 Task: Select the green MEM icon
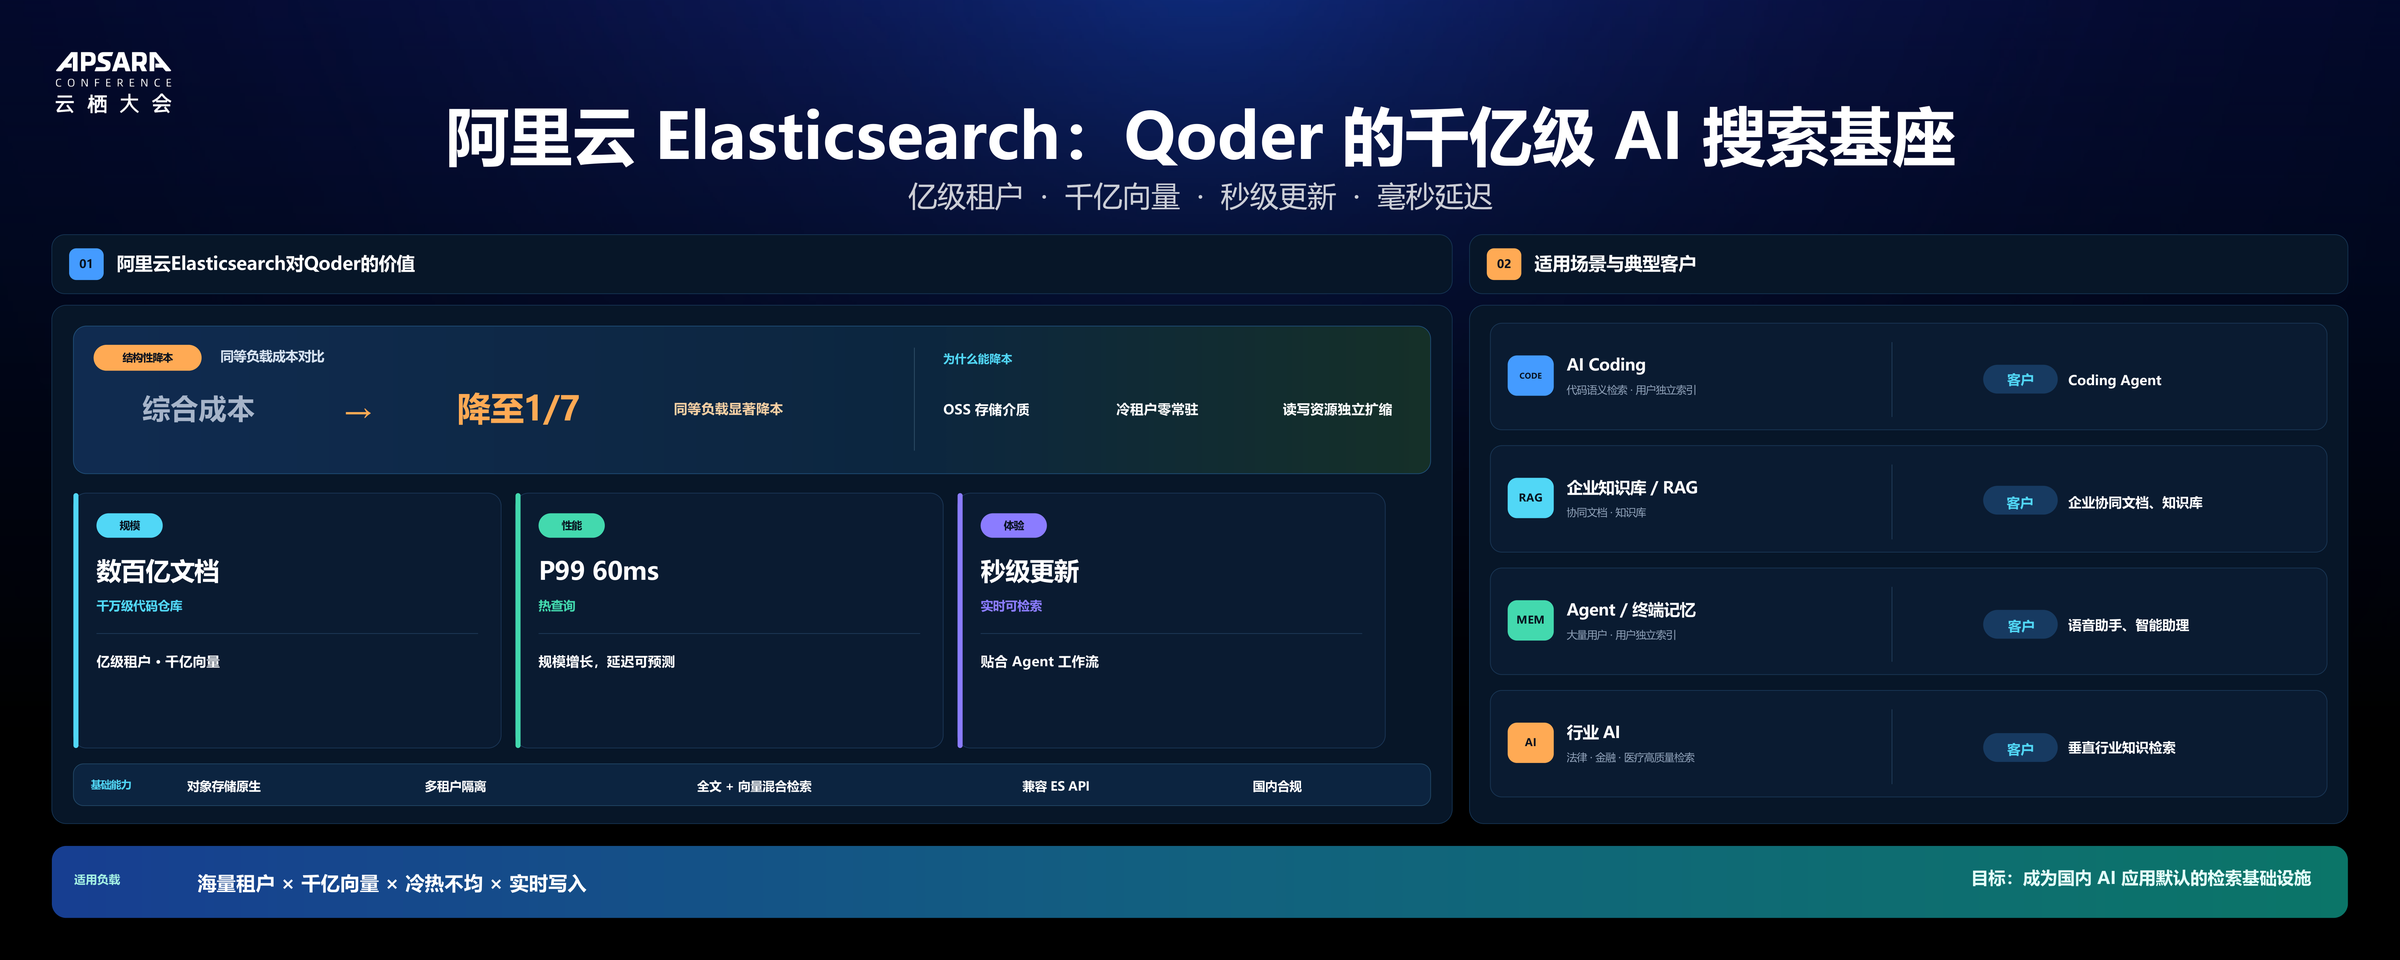1530,620
